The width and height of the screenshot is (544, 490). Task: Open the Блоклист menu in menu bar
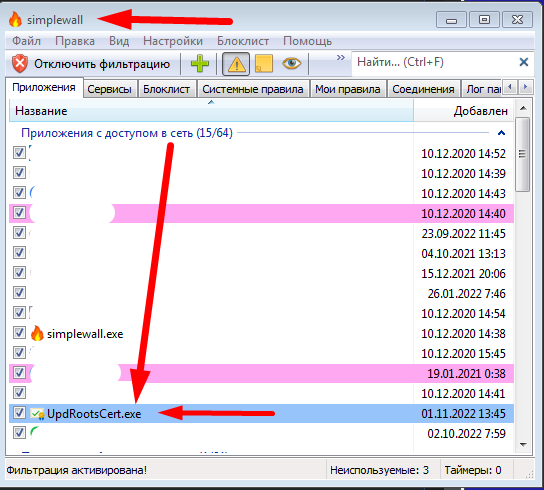243,41
